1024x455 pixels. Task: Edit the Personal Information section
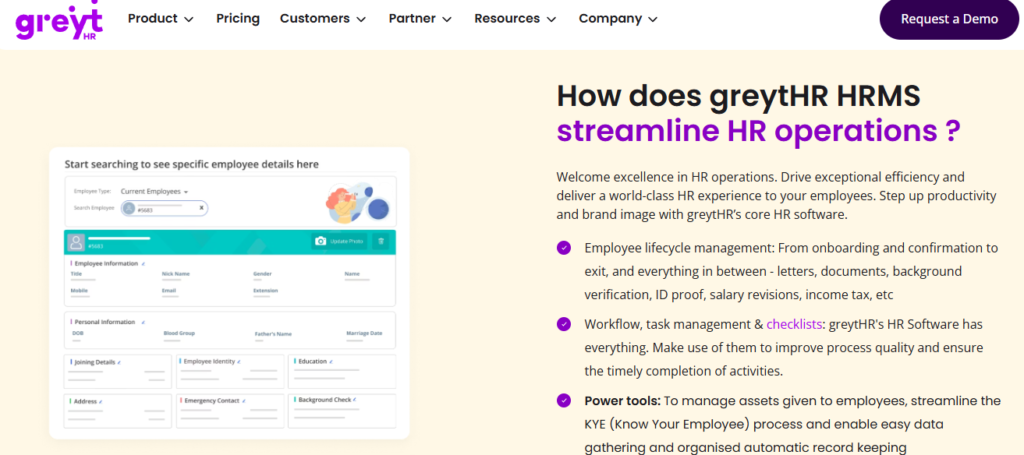143,322
